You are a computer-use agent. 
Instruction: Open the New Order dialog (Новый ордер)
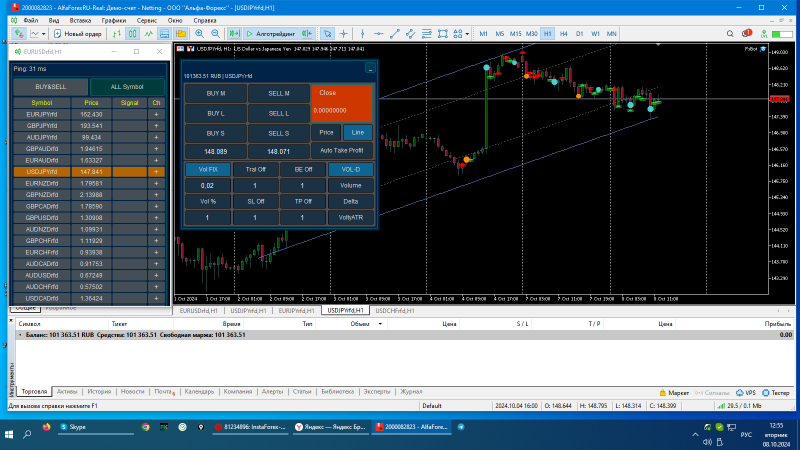(78, 34)
